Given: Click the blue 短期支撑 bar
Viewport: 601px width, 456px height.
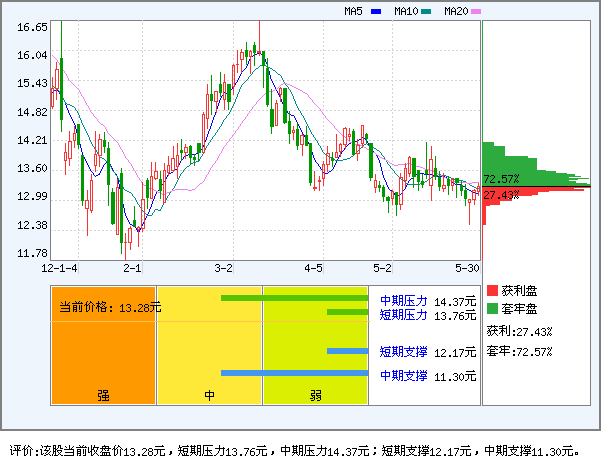Looking at the screenshot, I should 348,351.
